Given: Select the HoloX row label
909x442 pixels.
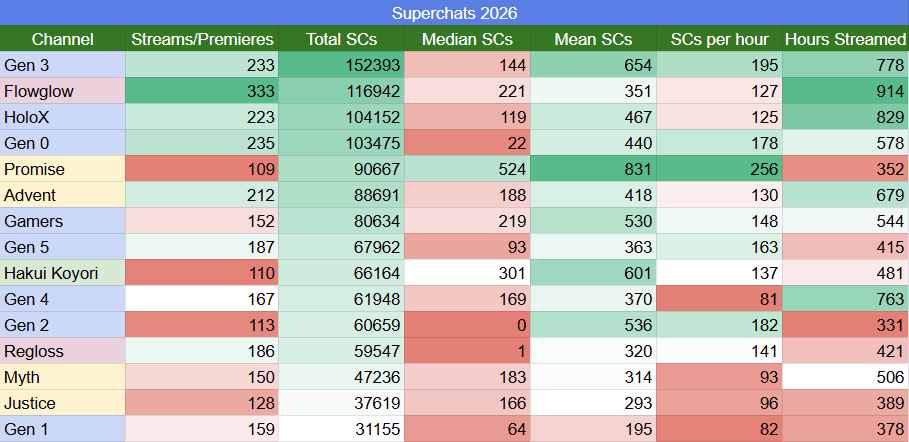Looking at the screenshot, I should click(63, 117).
